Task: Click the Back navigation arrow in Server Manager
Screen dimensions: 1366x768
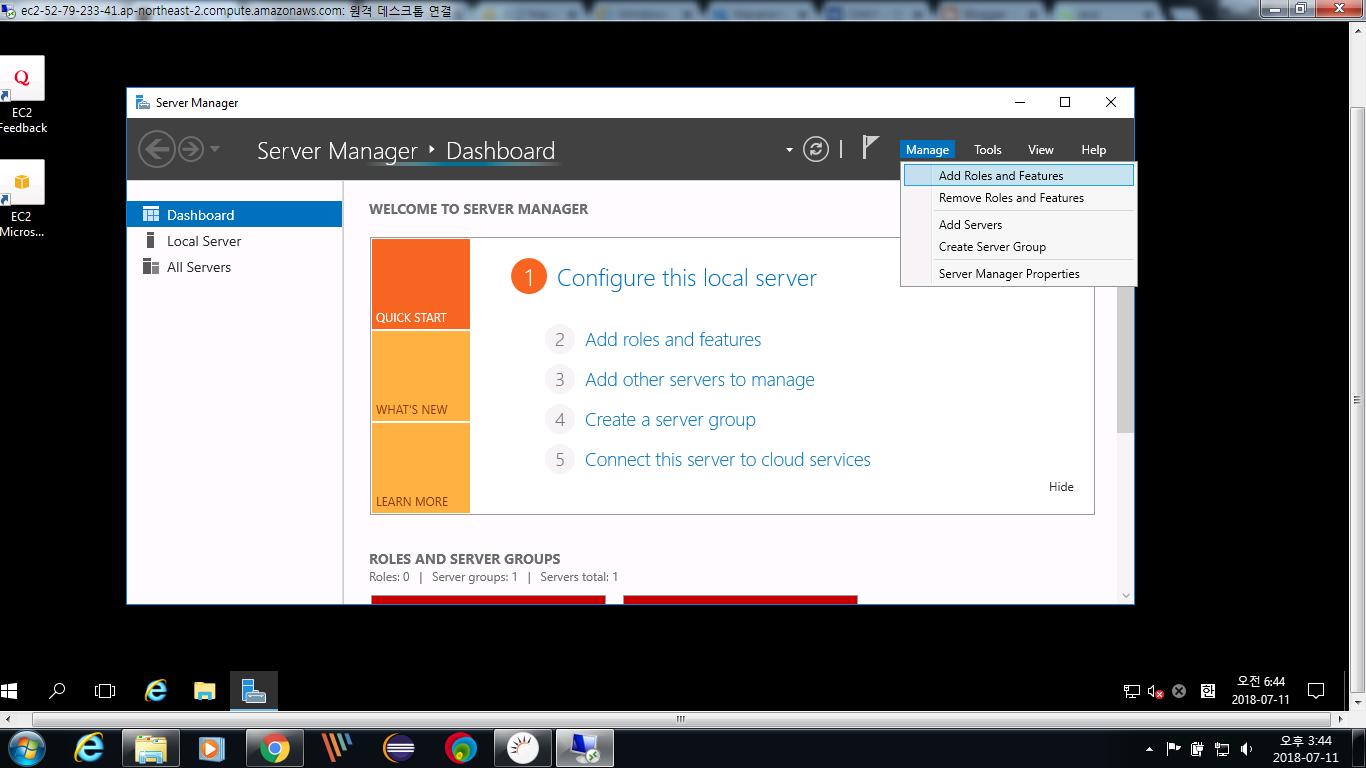Action: coord(156,150)
